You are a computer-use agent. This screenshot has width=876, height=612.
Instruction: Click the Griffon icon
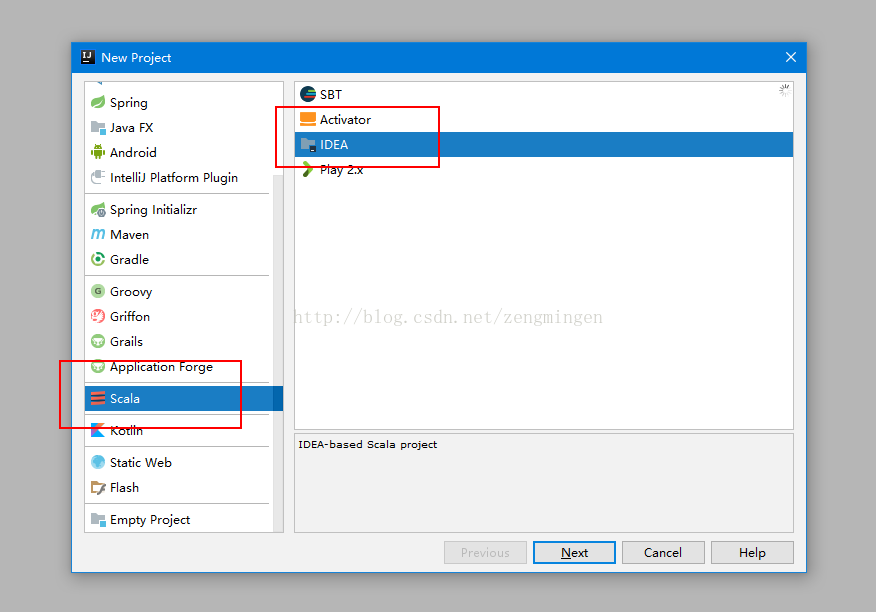click(x=98, y=316)
